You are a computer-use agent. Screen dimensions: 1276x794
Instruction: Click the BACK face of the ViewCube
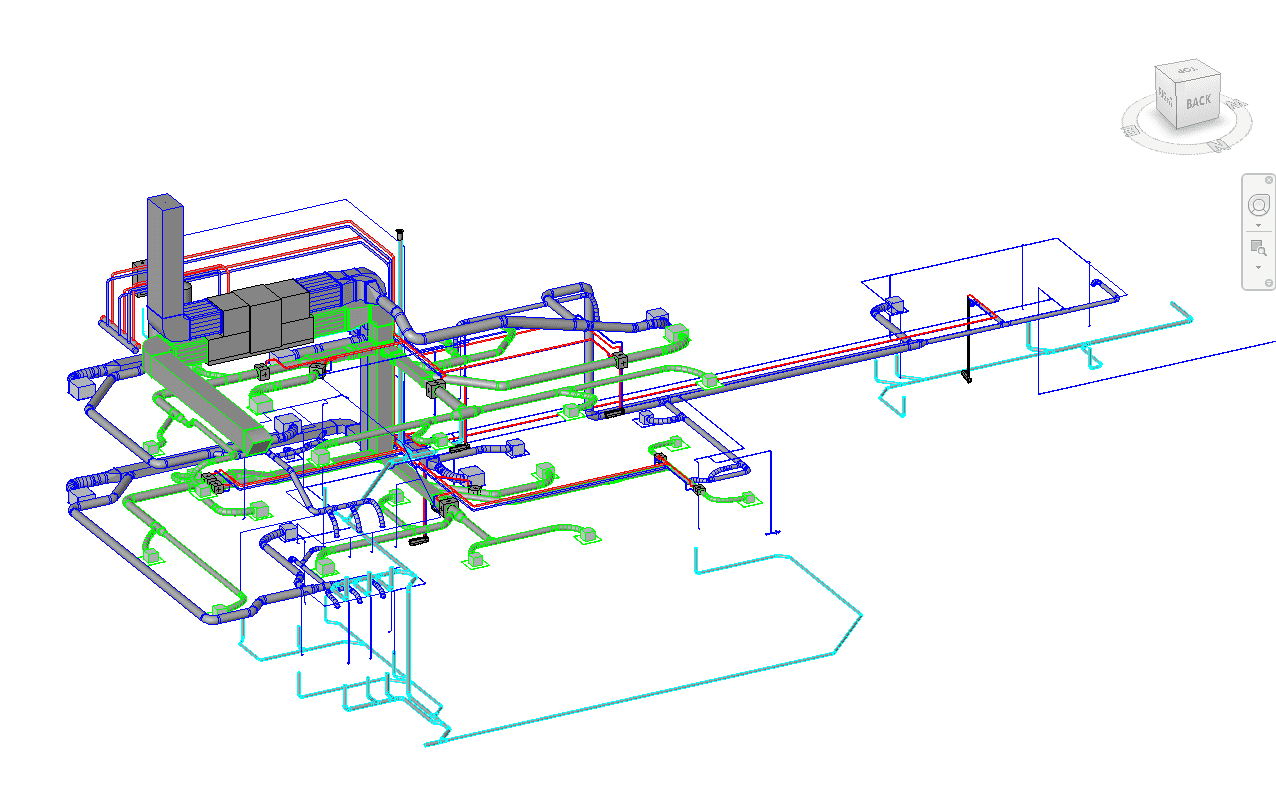pyautogui.click(x=1198, y=101)
